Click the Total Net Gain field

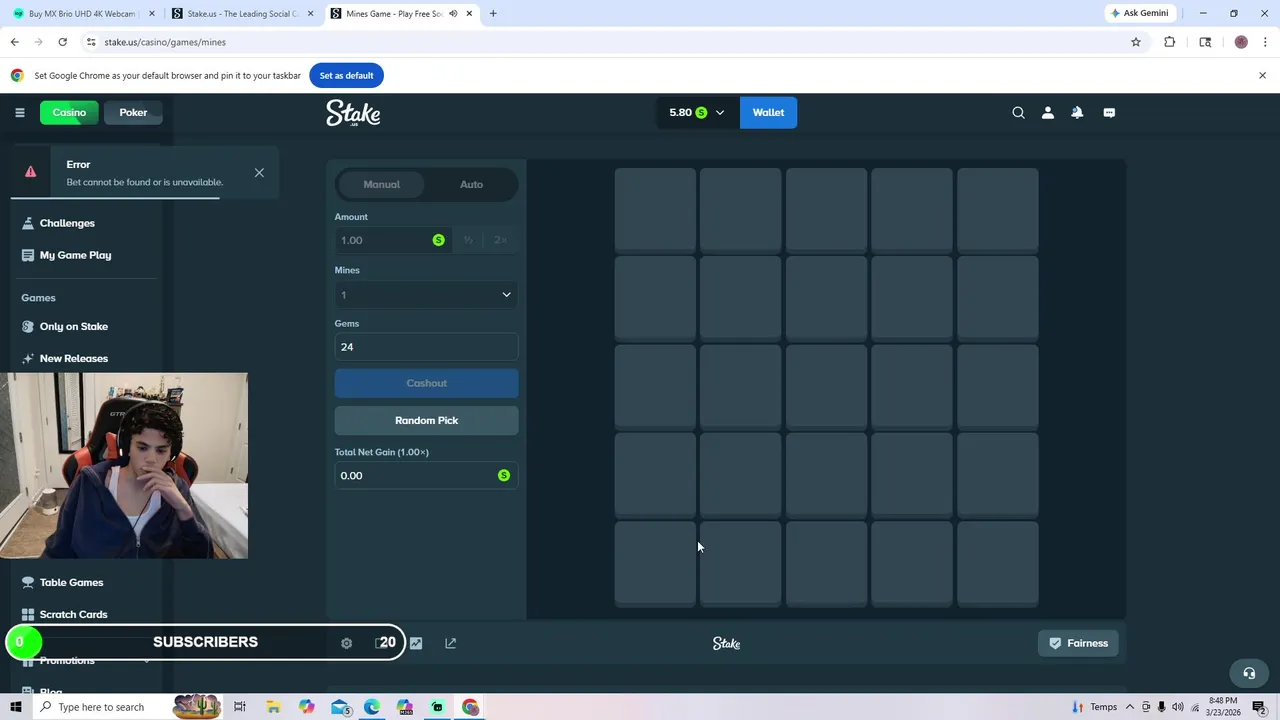426,475
